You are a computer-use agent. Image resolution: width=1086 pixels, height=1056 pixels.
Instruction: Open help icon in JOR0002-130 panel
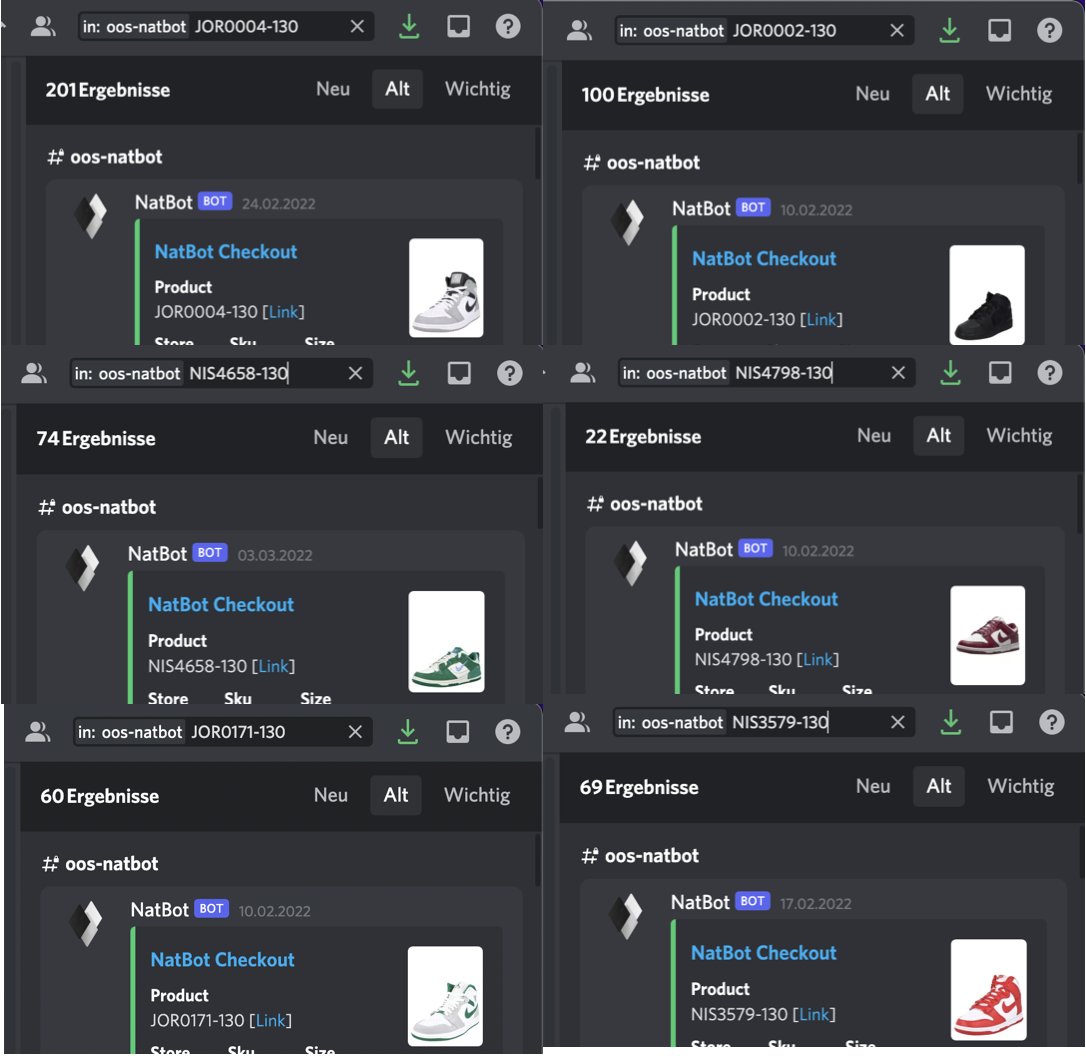(x=1049, y=30)
